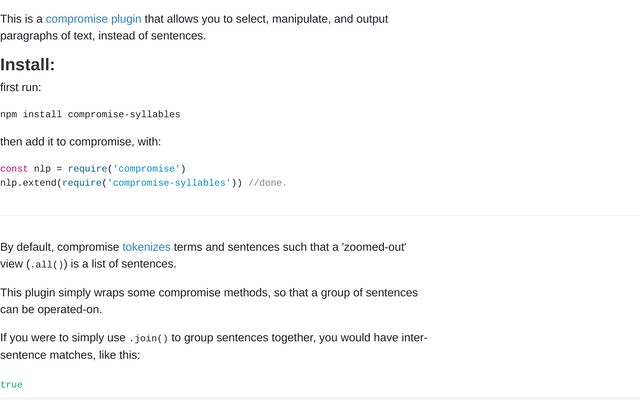Screen dimensions: 640x400
Task: Click the 'nlp.extend' code line
Action: click(143, 182)
